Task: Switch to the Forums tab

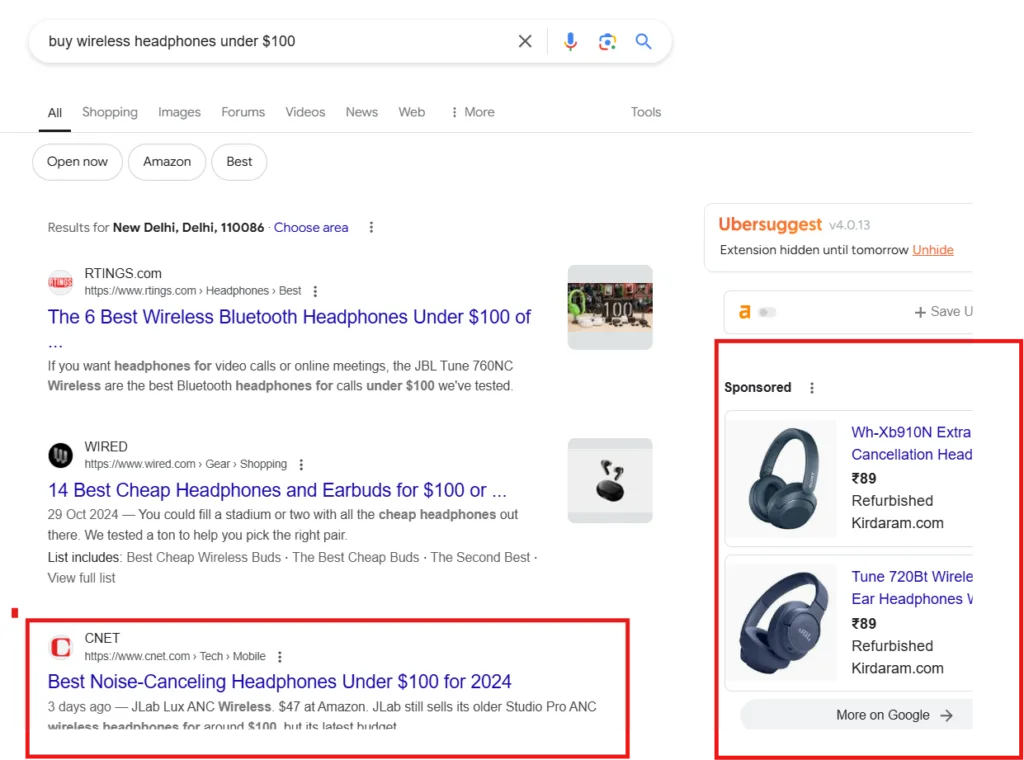Action: tap(243, 112)
